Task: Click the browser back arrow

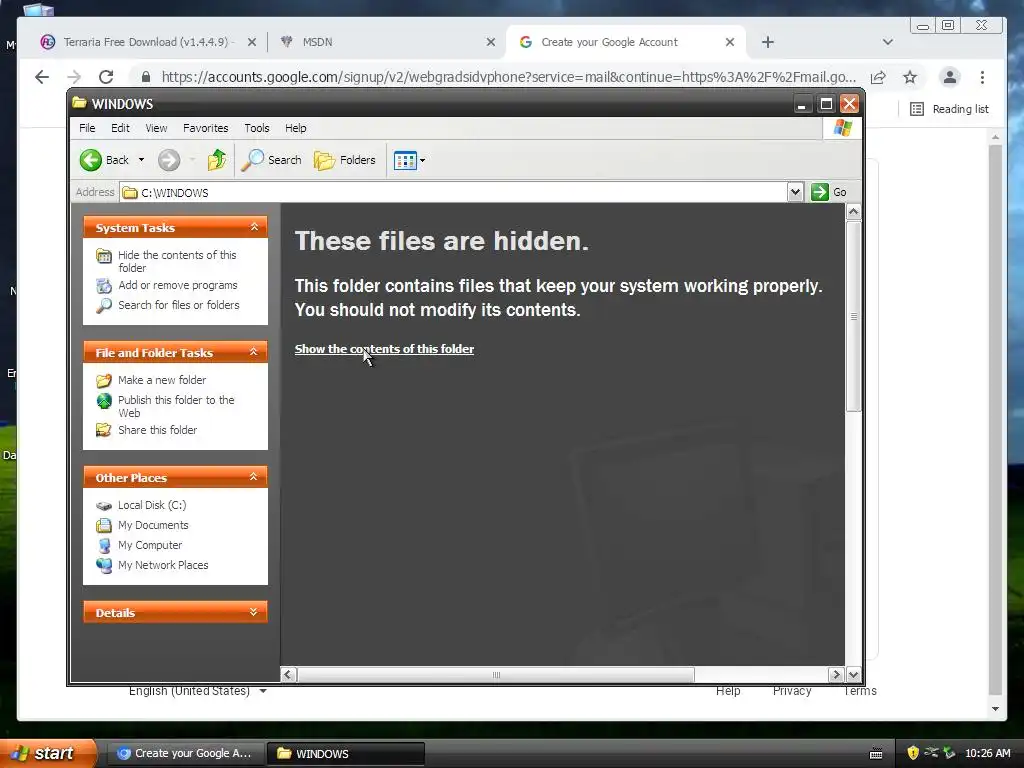Action: pos(42,77)
